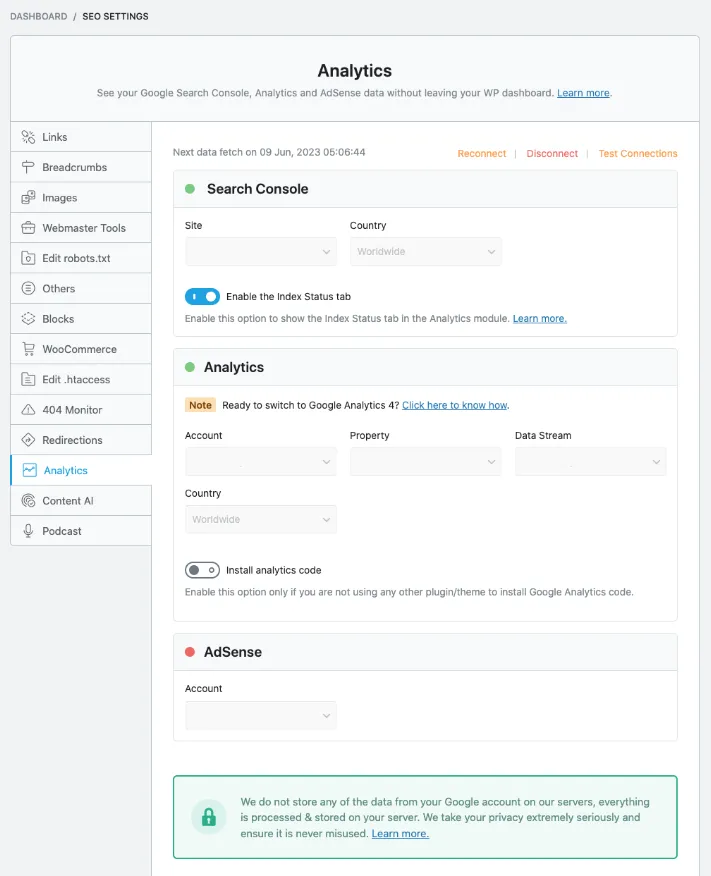Go to Dashboard via breadcrumb
Image resolution: width=711 pixels, height=876 pixels.
pos(39,17)
